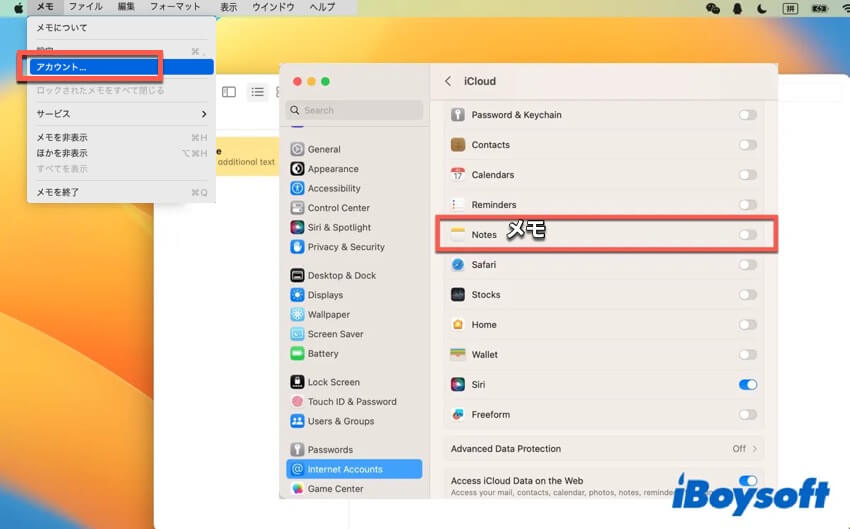
Task: Open the 編集 menu
Action: 126,7
